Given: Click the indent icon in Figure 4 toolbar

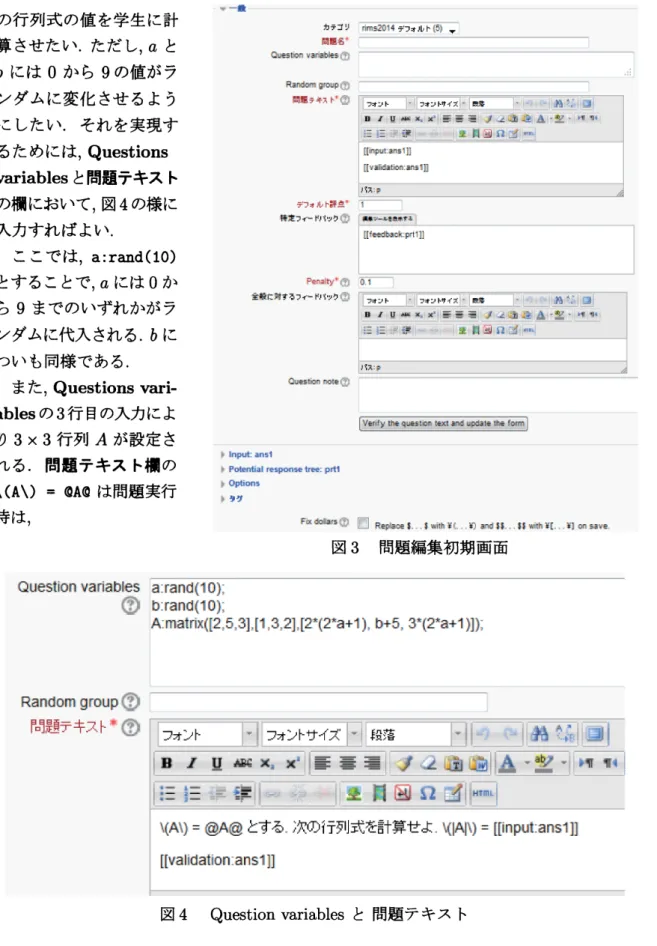Looking at the screenshot, I should 242,792.
